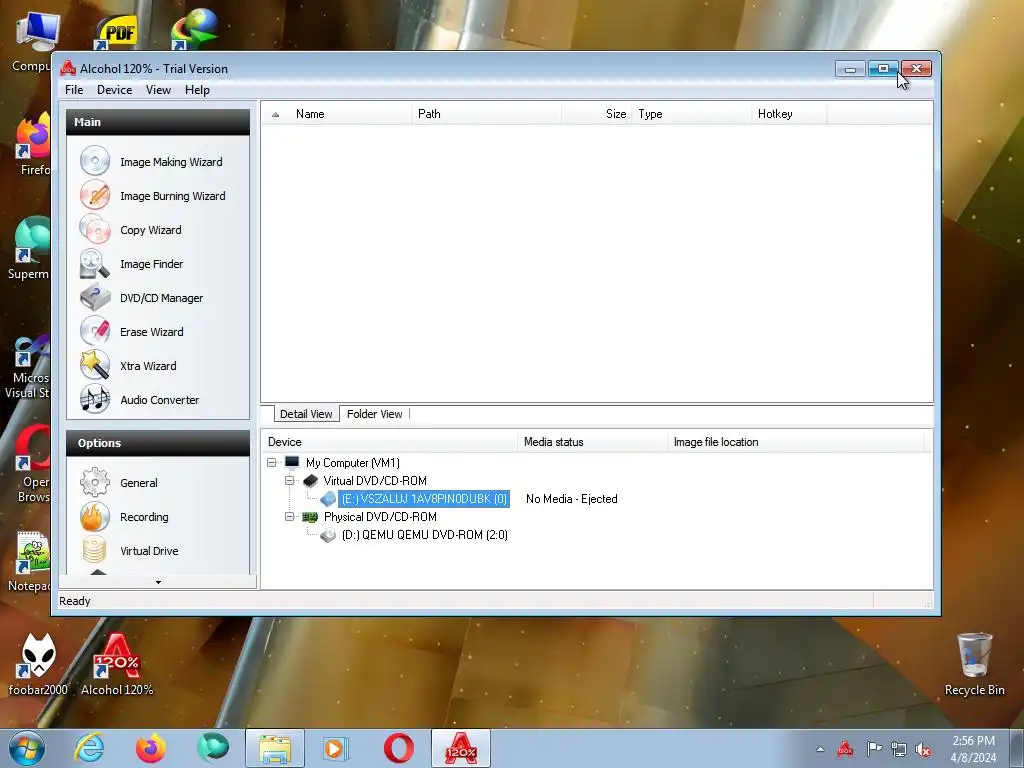Show hidden tray icons arrow
Screen dimensions: 1024x768
click(820, 749)
